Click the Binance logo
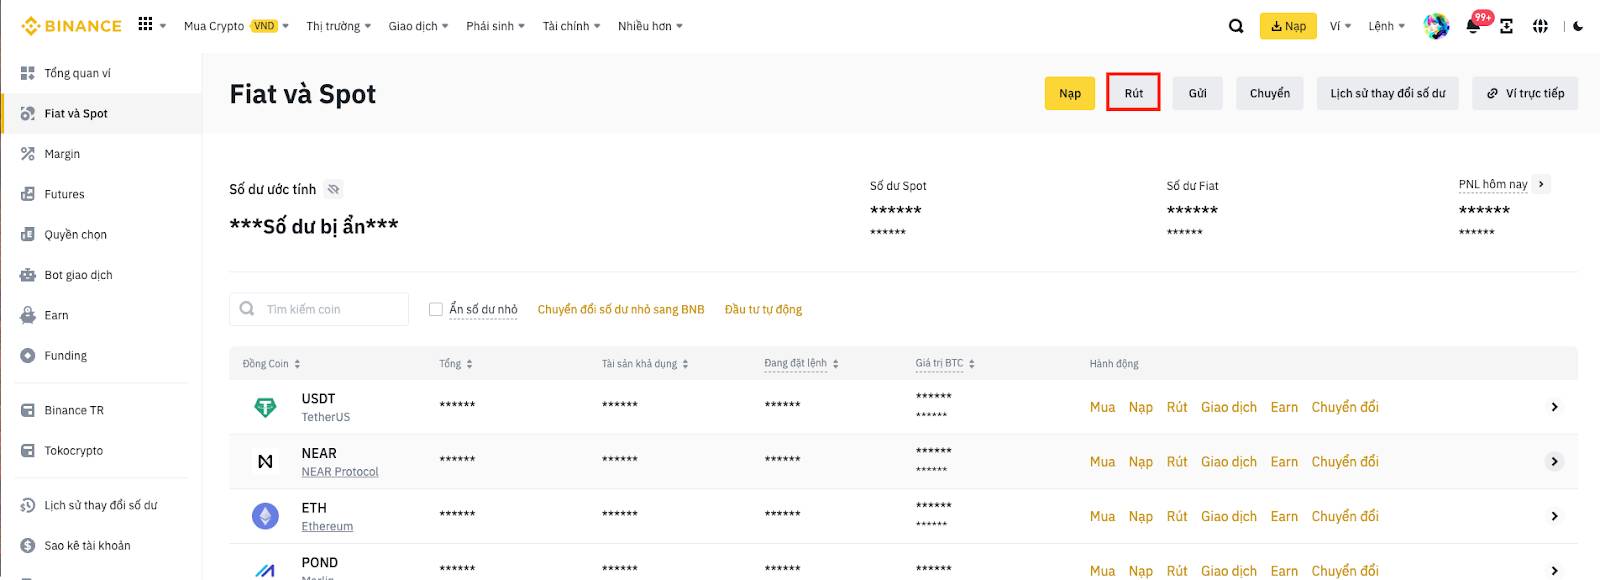1600x580 pixels. coord(71,26)
